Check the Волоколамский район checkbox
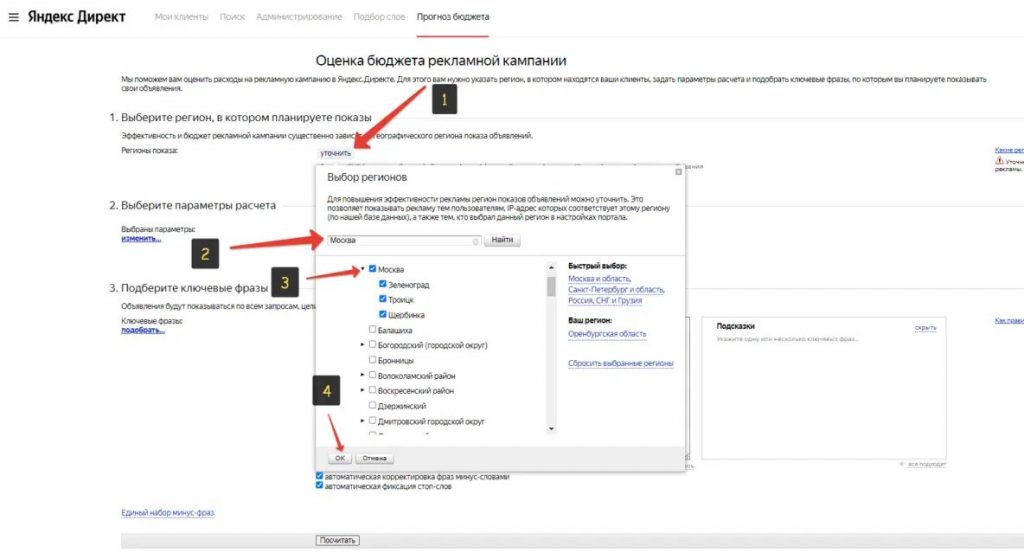This screenshot has height=559, width=1024. (372, 375)
